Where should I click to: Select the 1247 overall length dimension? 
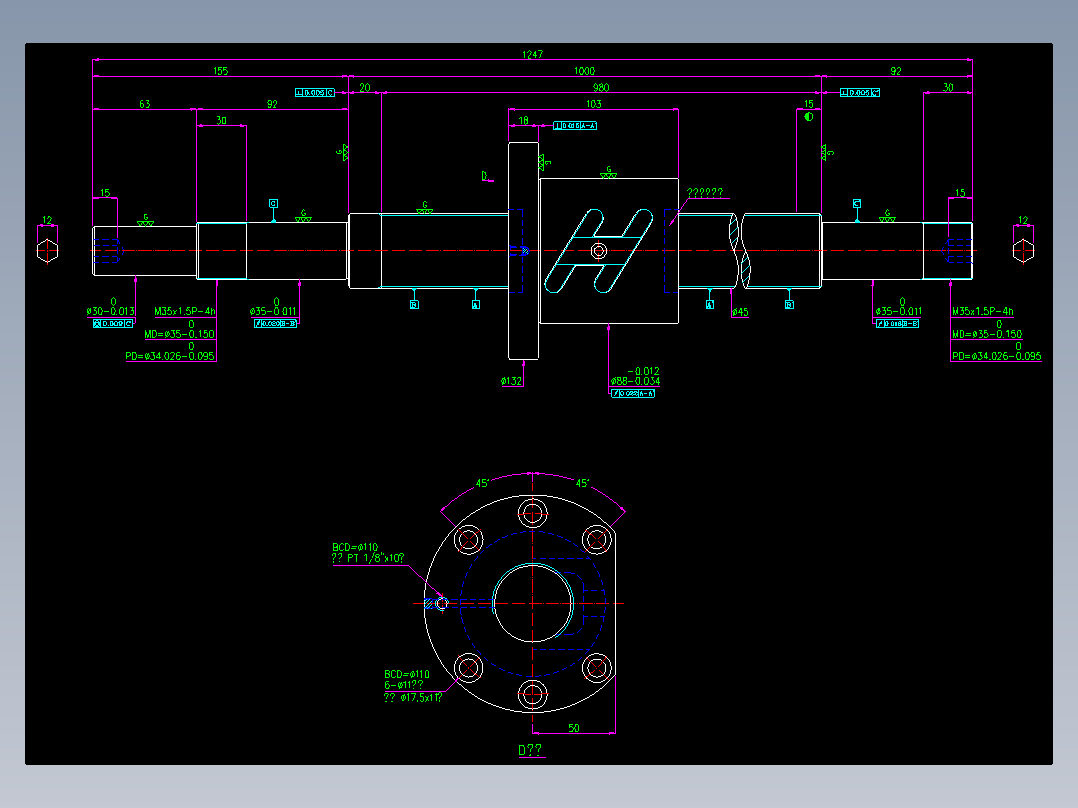pyautogui.click(x=532, y=54)
